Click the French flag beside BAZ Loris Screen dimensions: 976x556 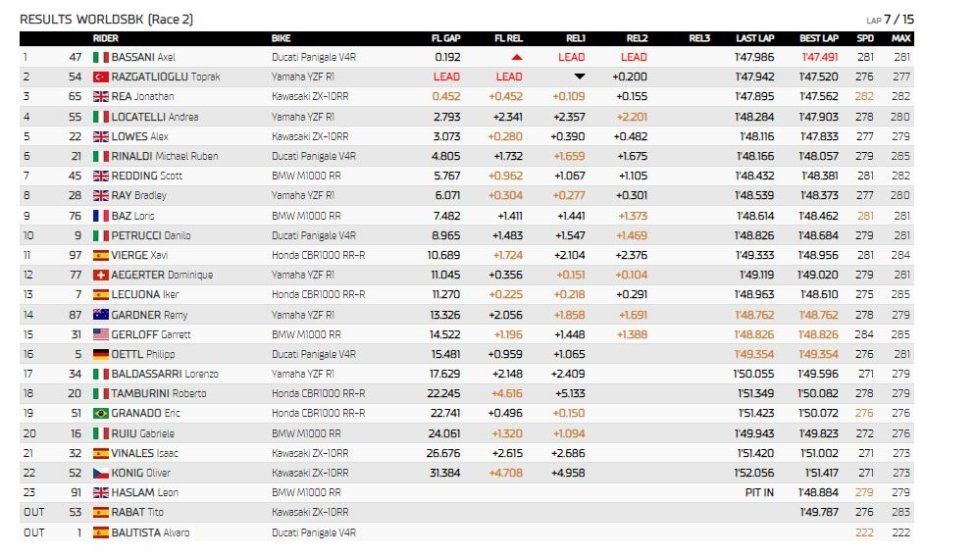pos(100,216)
